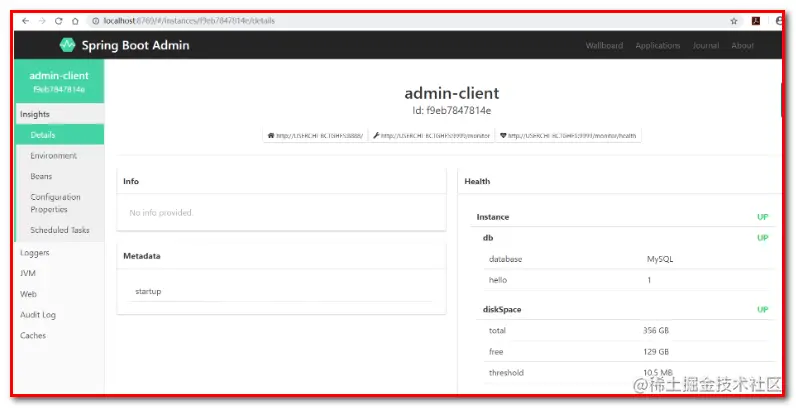The width and height of the screenshot is (796, 408).
Task: Click the diskSpace health row
Action: click(x=626, y=309)
